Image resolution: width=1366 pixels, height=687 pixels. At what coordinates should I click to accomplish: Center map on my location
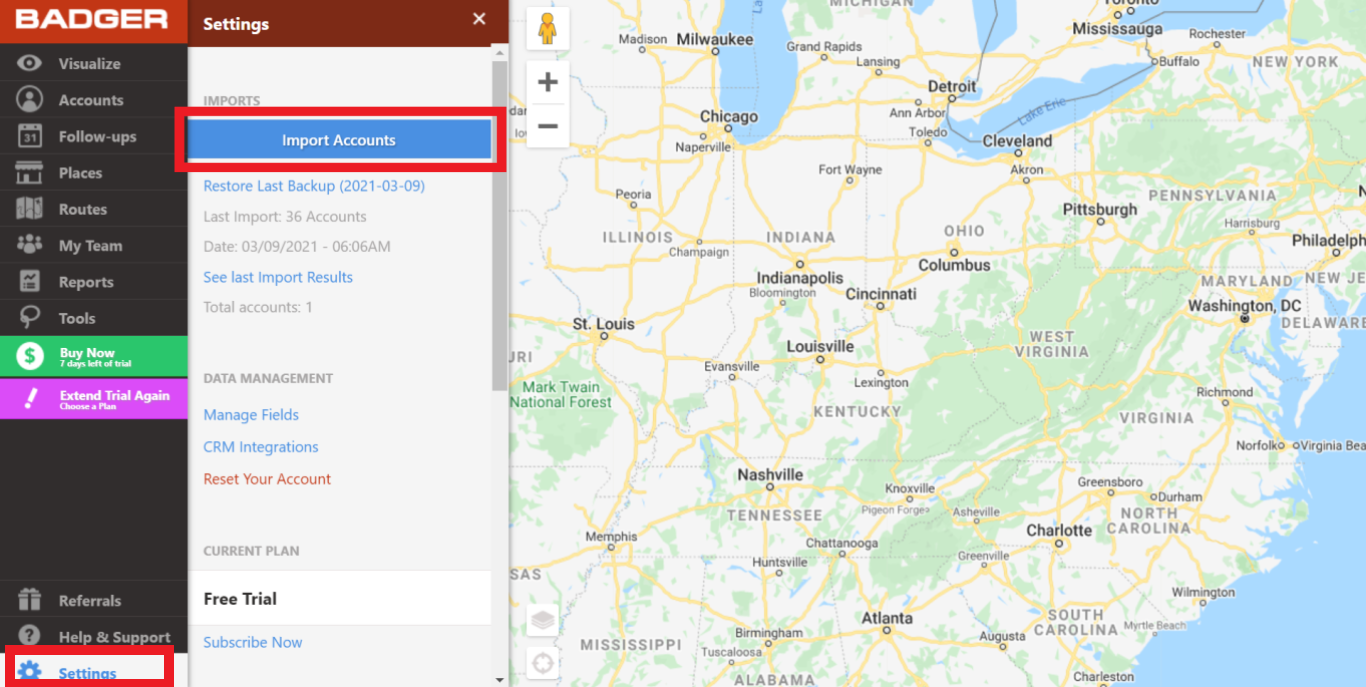543,662
